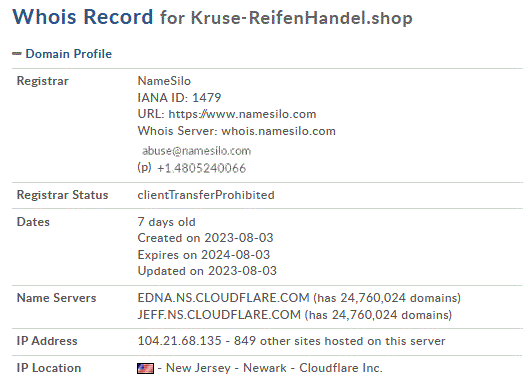Click the Domain Profile heading
This screenshot has width=524, height=382.
tap(69, 54)
